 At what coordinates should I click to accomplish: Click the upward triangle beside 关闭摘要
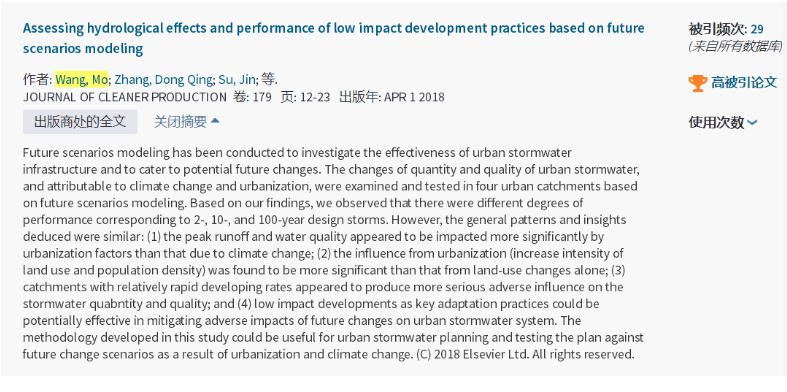215,121
